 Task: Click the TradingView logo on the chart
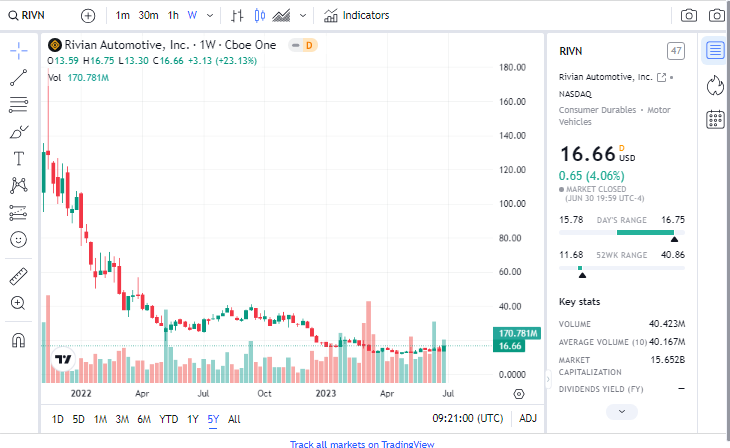pos(63,359)
